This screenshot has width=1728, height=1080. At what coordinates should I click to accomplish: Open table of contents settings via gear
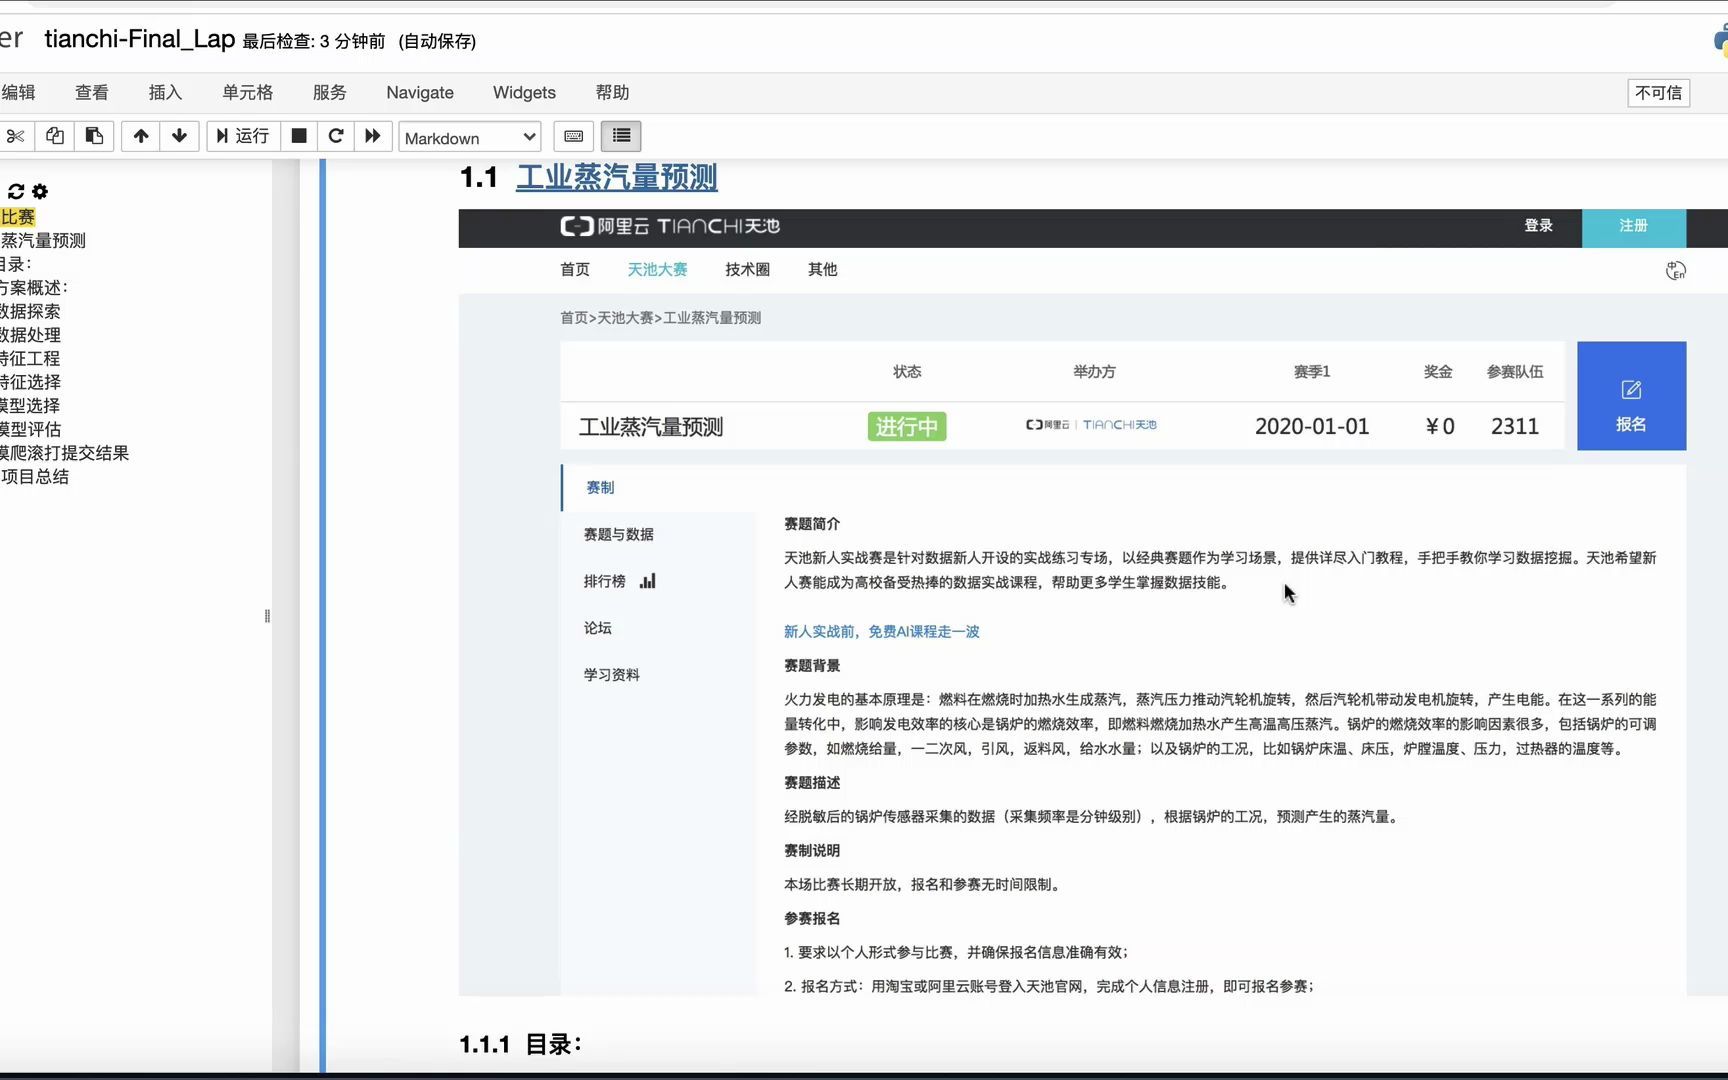[39, 191]
